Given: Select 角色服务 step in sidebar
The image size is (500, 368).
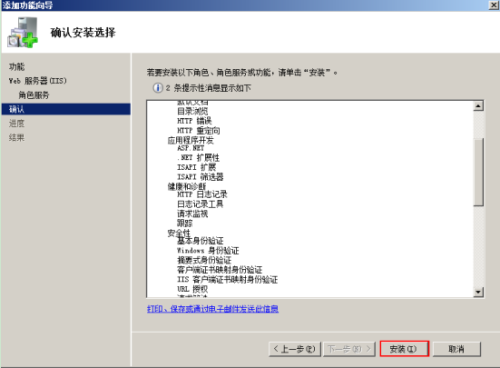Looking at the screenshot, I should pyautogui.click(x=34, y=95).
